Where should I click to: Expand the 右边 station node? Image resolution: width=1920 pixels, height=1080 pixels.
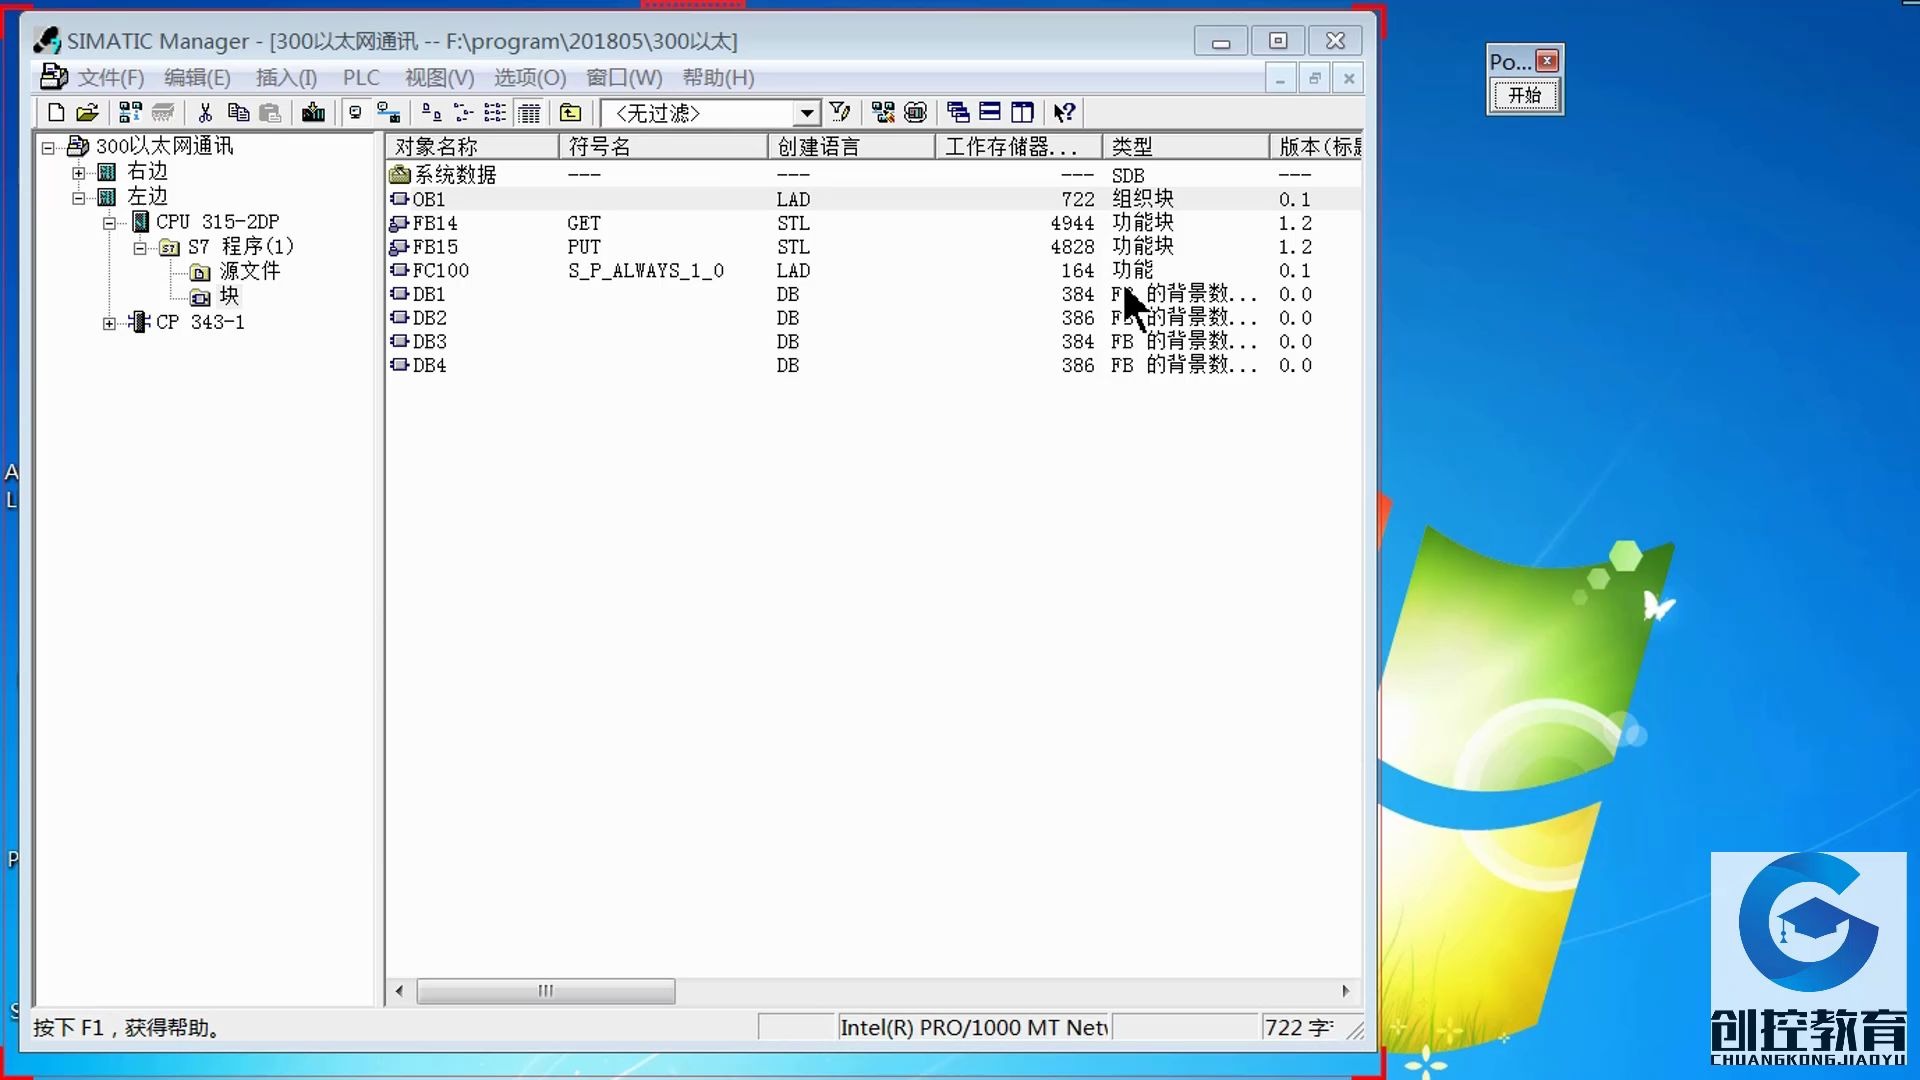78,171
